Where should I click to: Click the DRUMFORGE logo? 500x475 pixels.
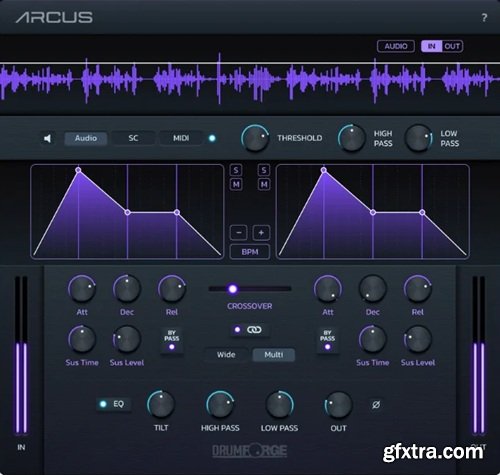[250, 451]
